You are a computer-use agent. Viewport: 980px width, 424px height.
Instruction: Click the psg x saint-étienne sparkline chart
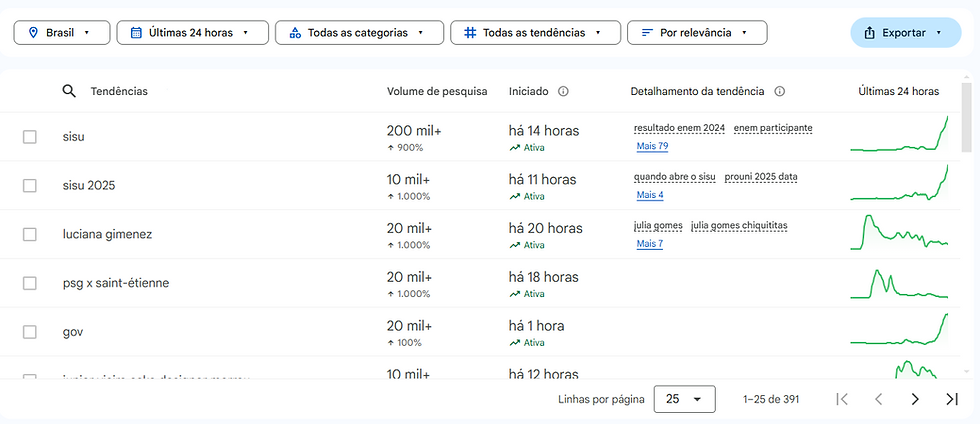tap(899, 283)
